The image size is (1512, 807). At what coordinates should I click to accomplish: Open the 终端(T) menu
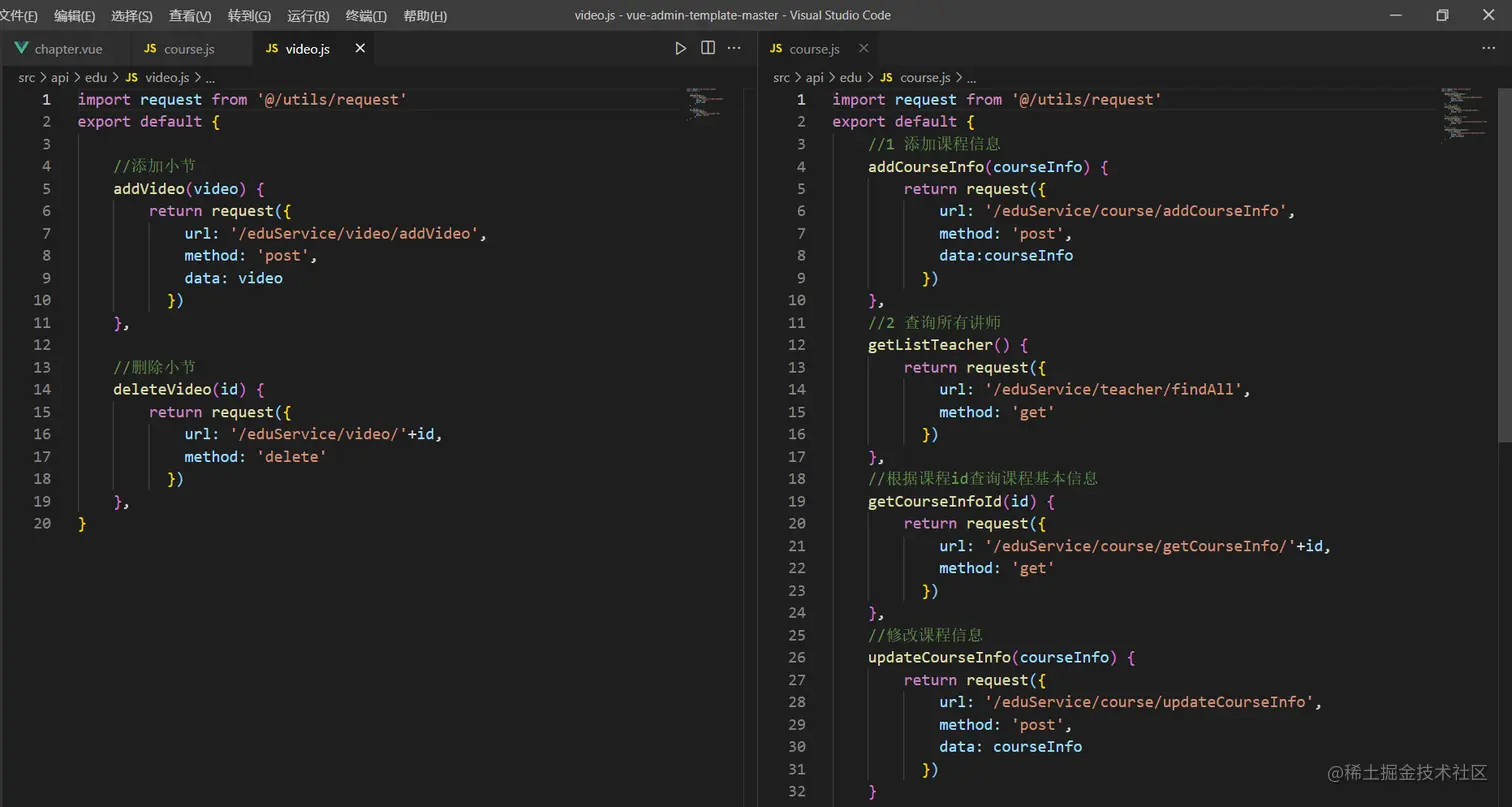(x=366, y=16)
